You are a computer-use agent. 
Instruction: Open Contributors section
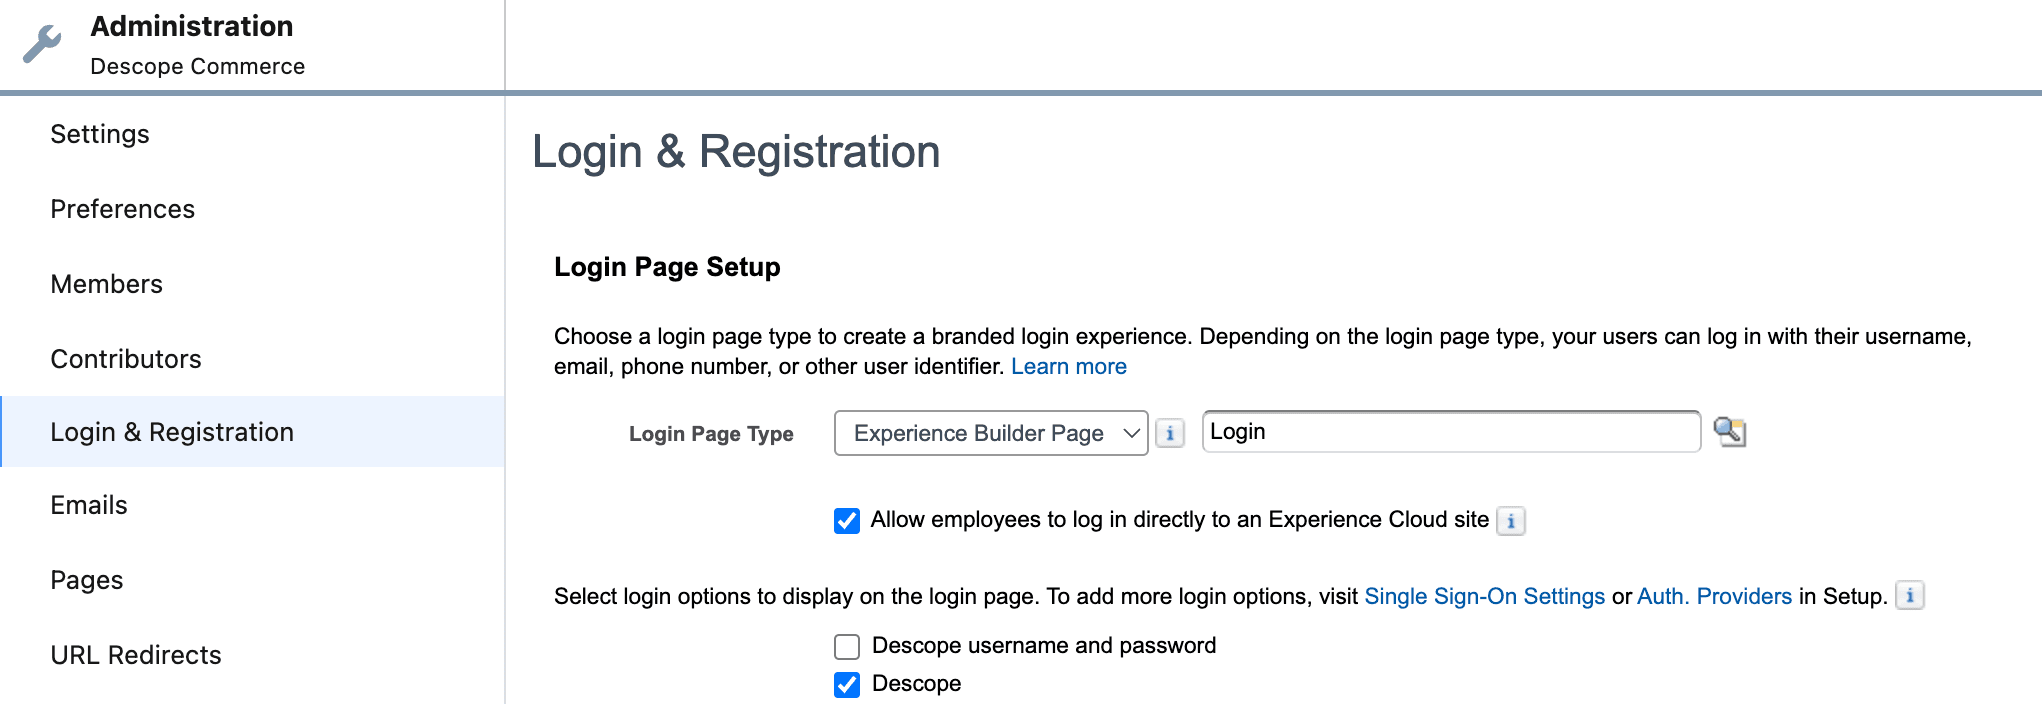126,359
